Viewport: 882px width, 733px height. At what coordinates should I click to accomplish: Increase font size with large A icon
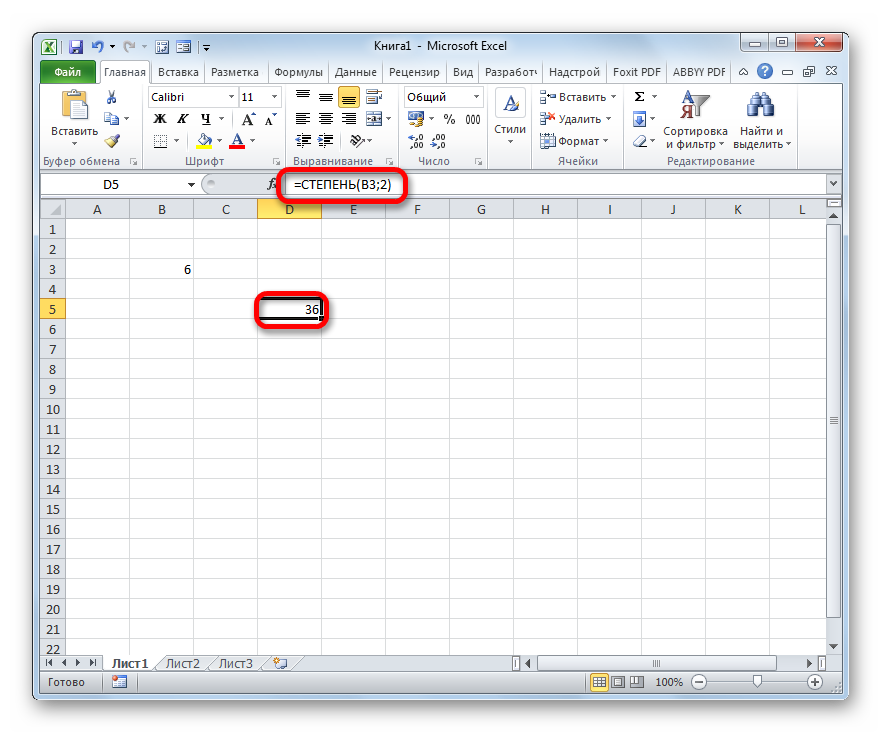tap(250, 119)
